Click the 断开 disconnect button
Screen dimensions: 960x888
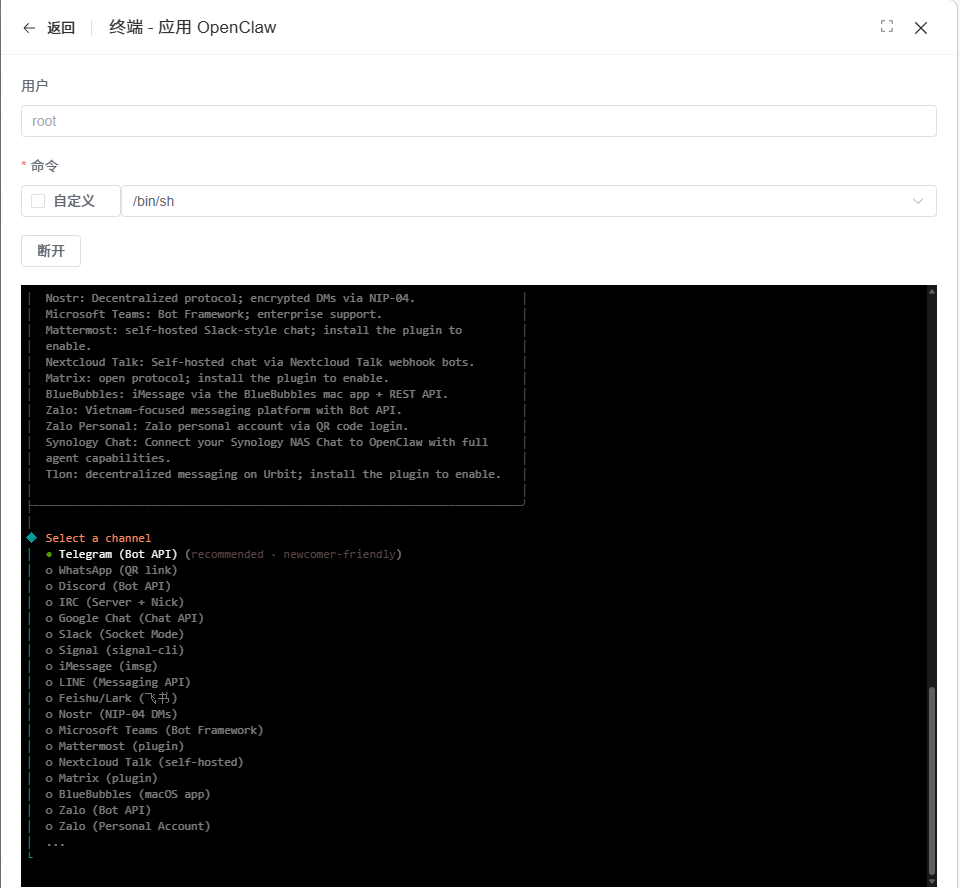click(51, 251)
